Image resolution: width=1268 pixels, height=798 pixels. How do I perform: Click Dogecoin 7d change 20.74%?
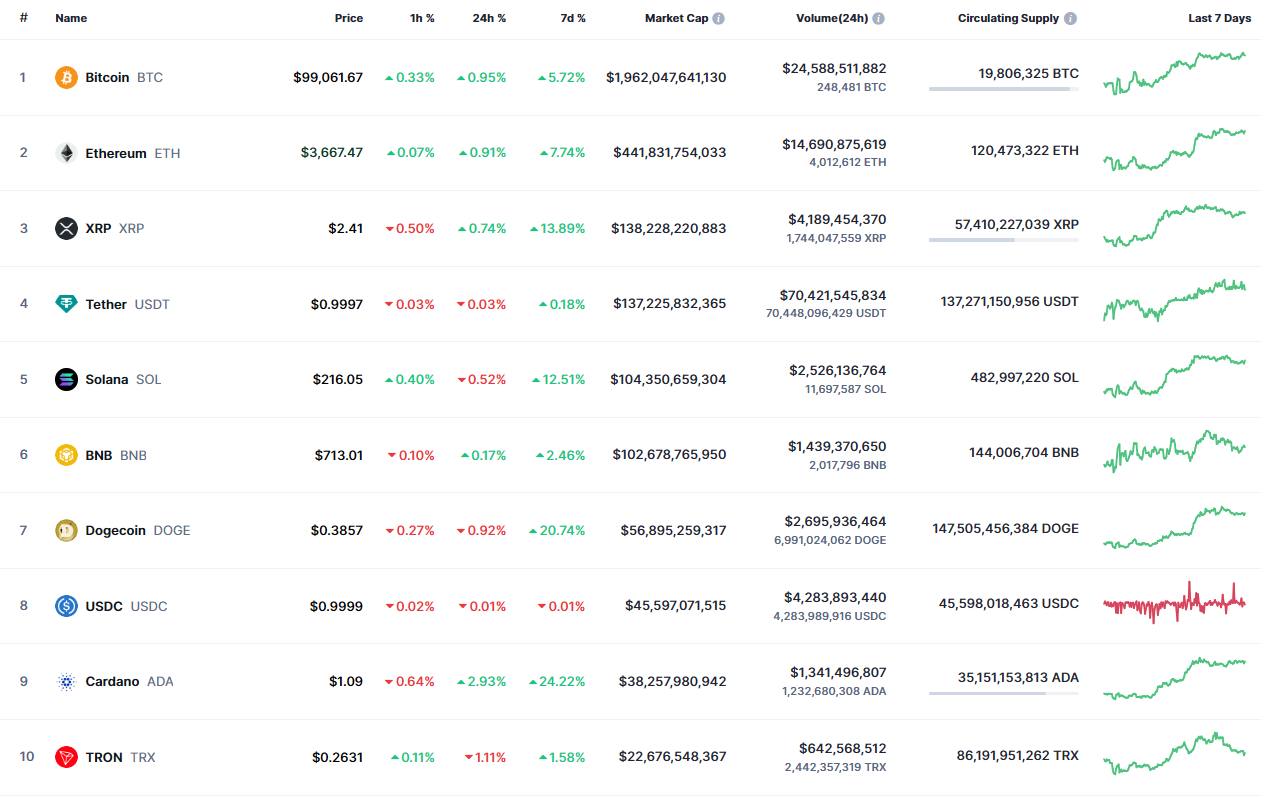557,530
